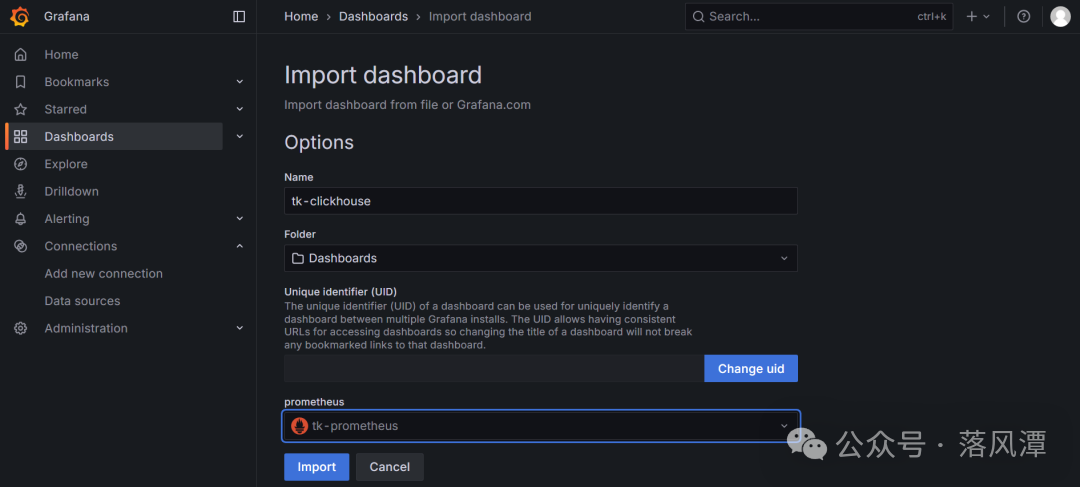Expand the Alerting section chevron

240,218
